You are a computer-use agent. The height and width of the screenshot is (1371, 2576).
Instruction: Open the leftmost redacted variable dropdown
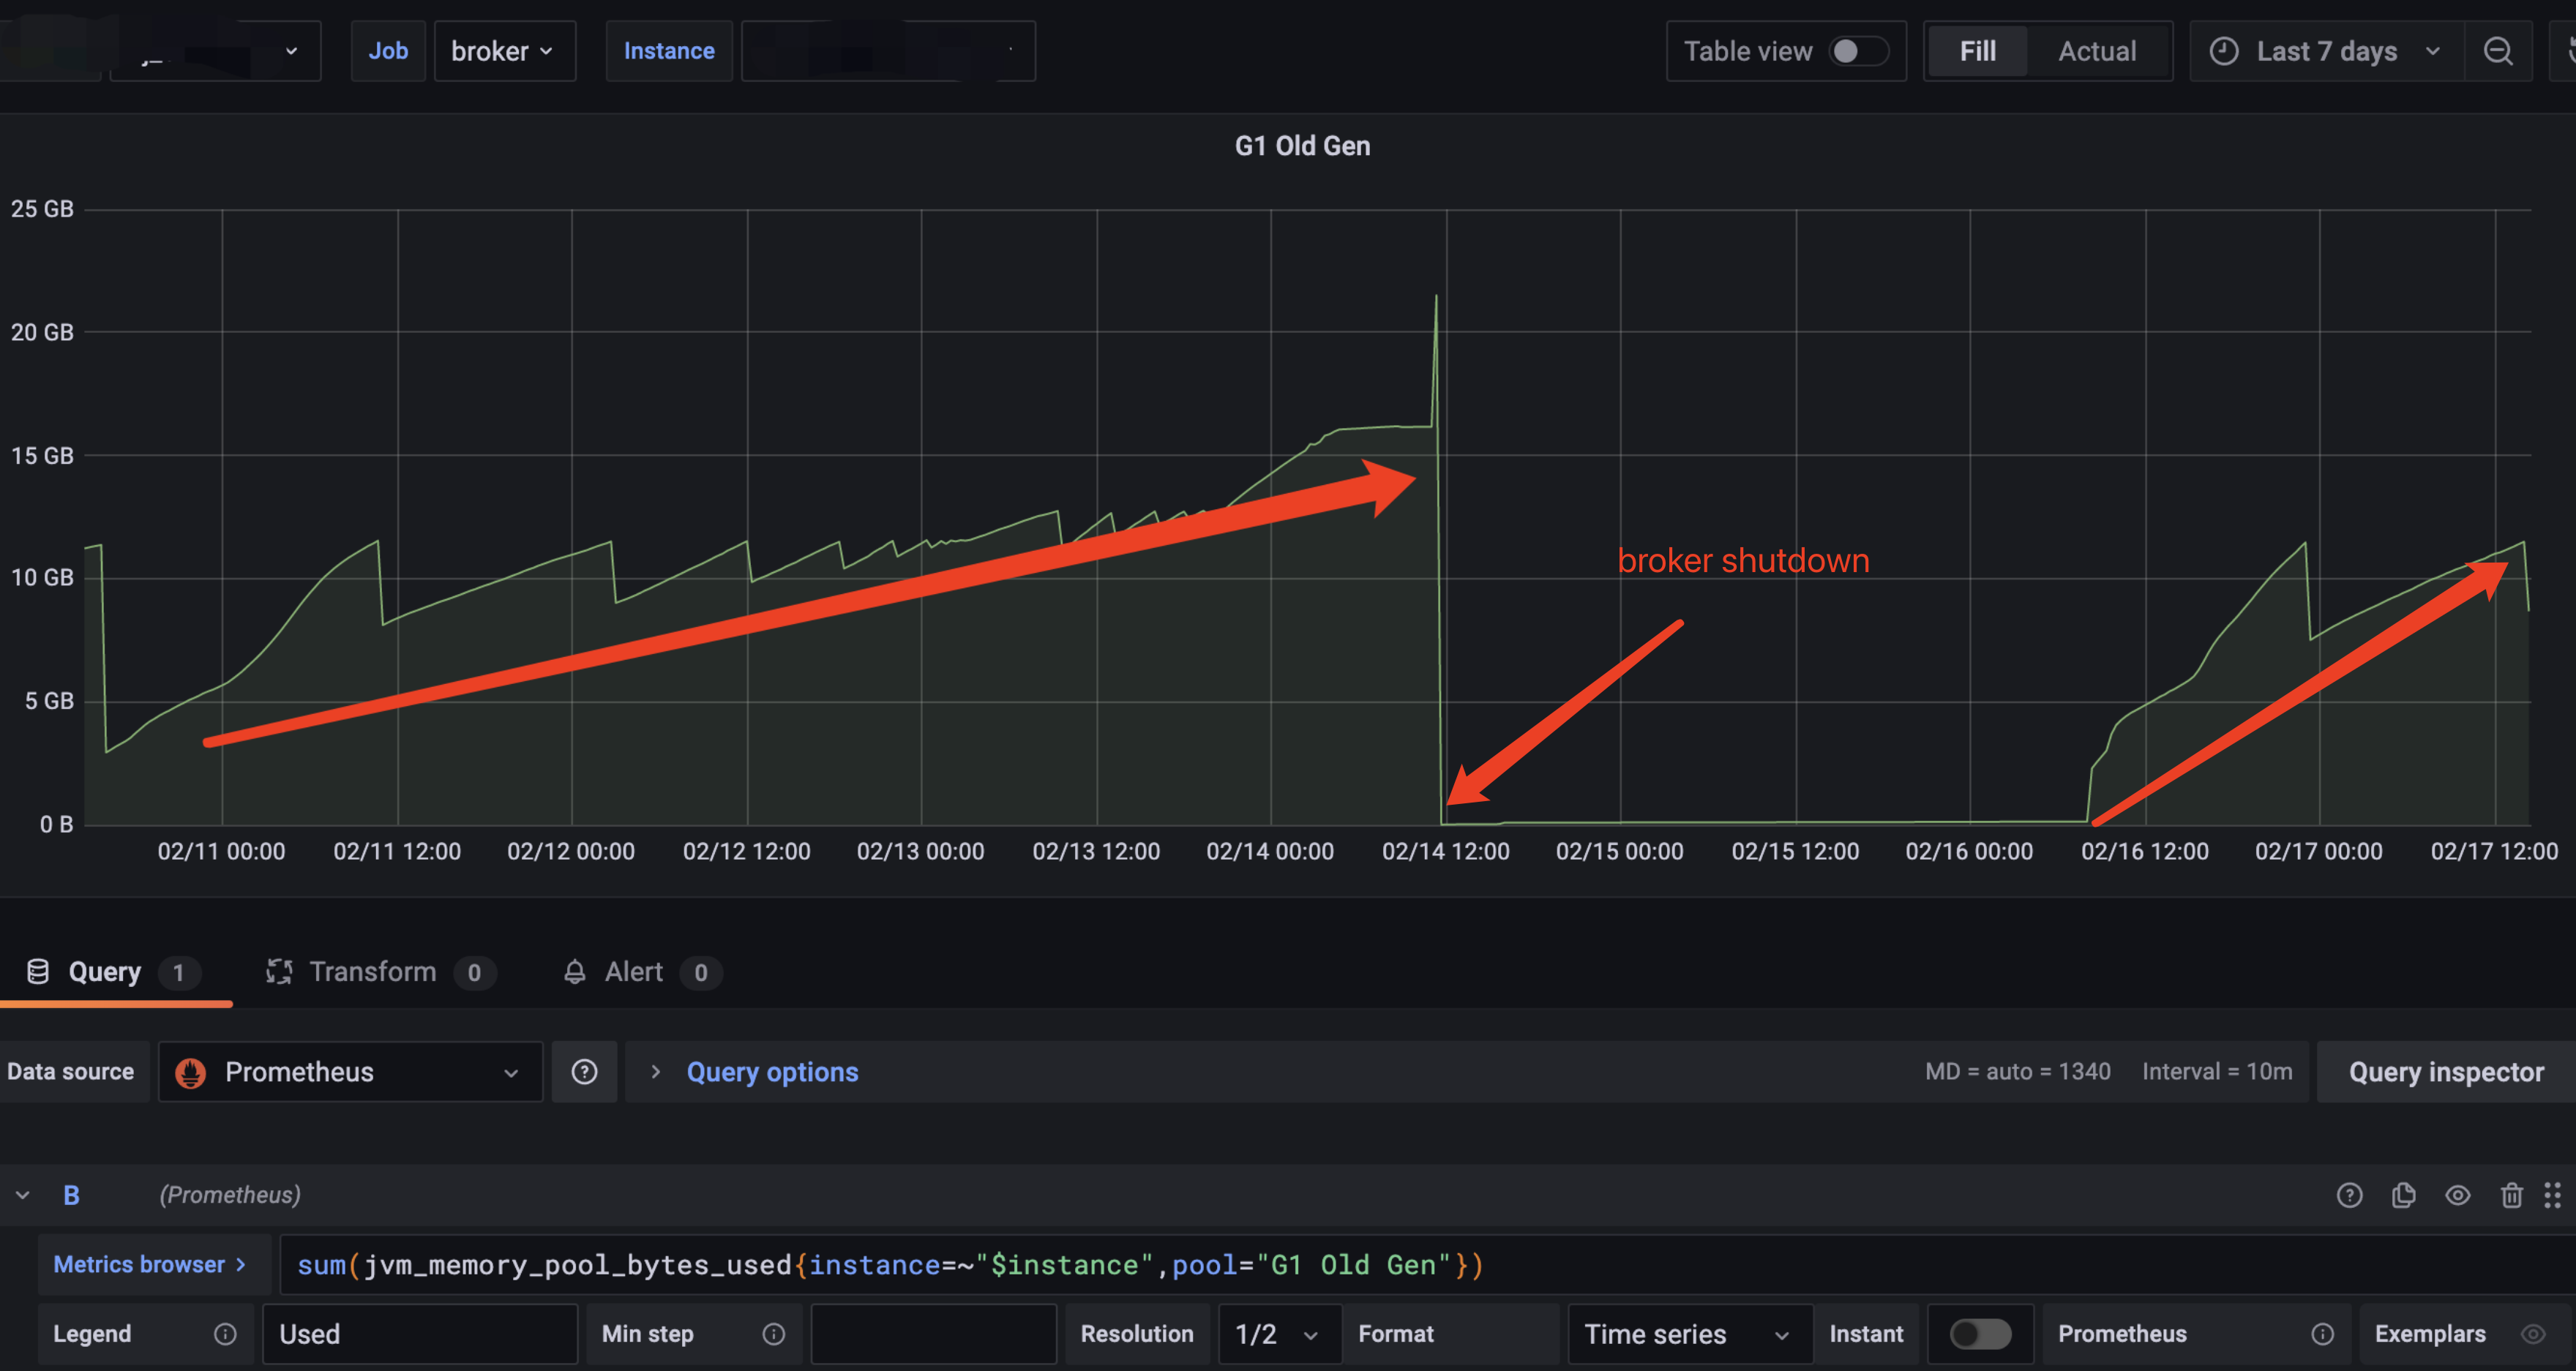(215, 51)
